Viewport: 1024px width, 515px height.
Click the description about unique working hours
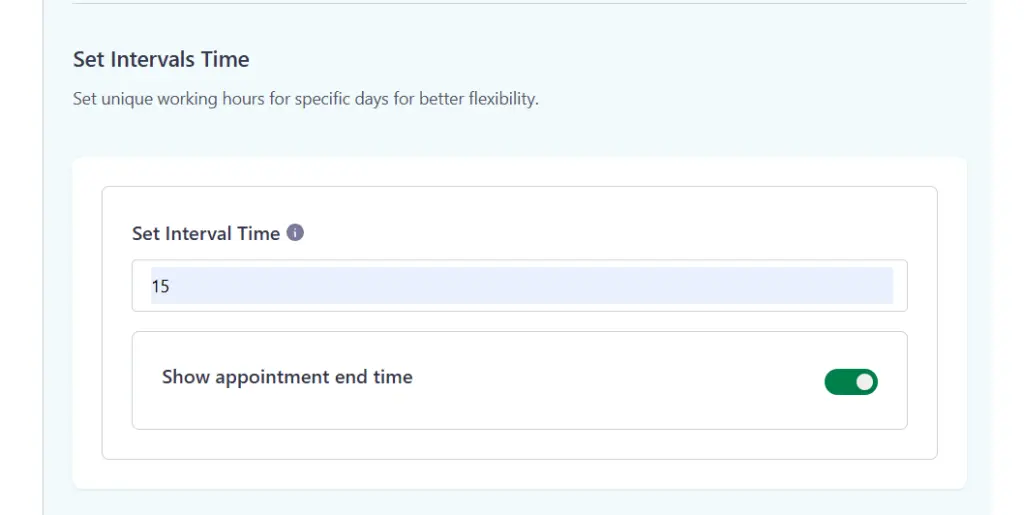305,100
